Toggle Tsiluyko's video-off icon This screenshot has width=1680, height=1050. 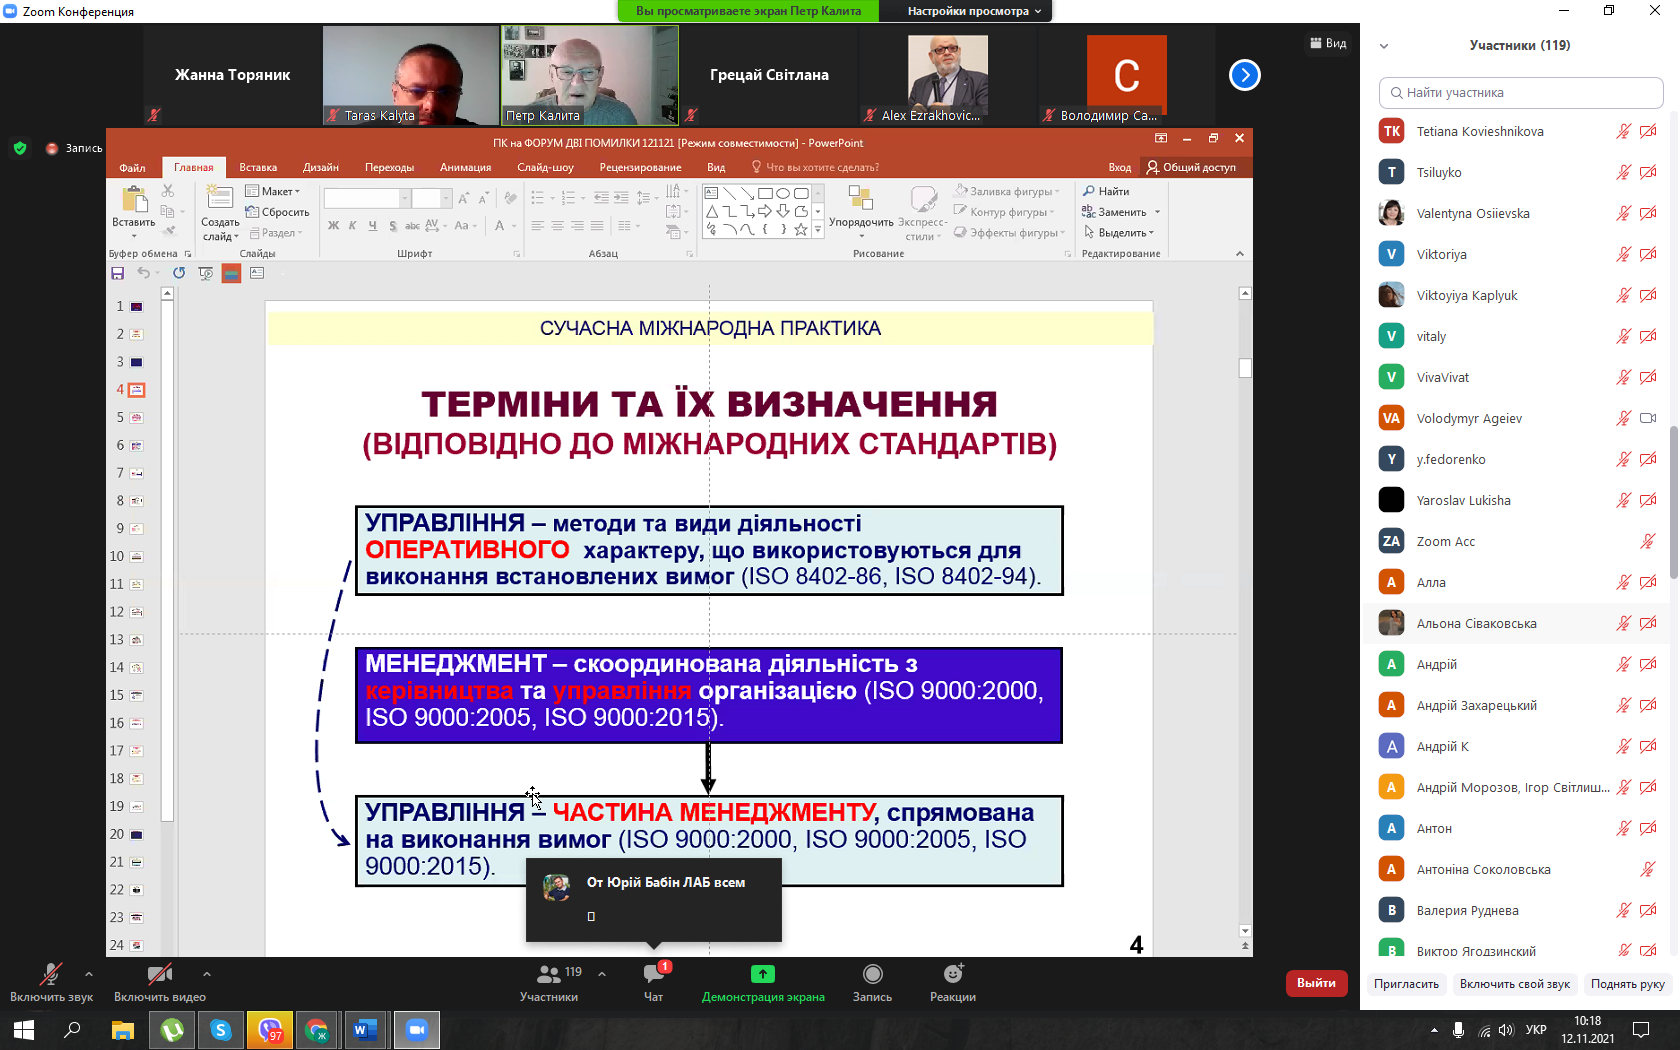click(1648, 172)
